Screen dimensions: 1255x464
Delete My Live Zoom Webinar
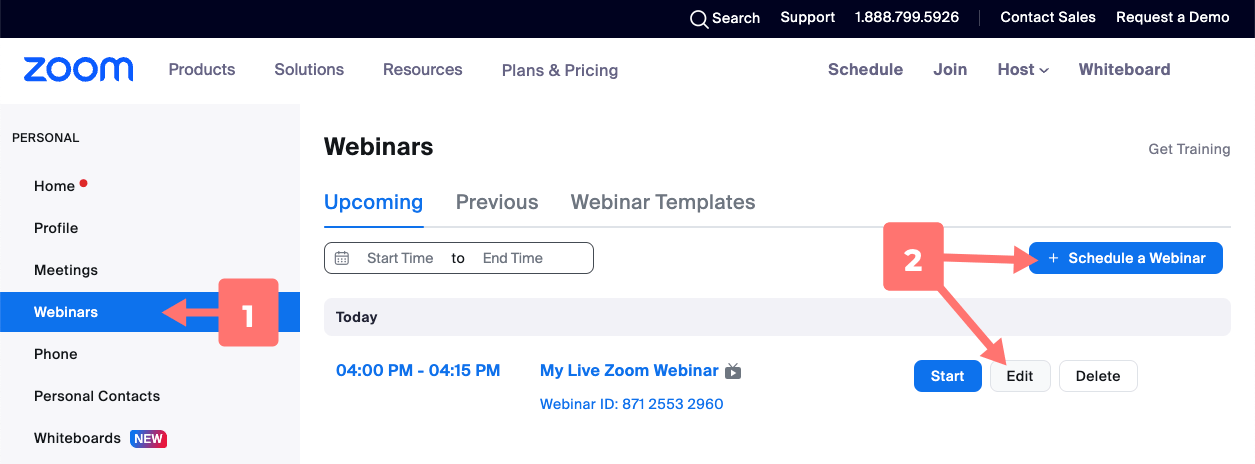click(1098, 376)
